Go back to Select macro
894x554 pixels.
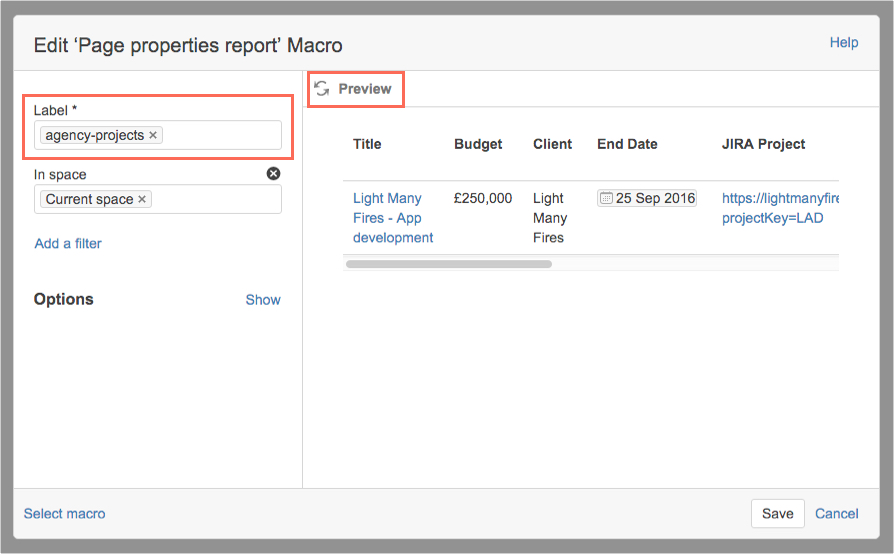pos(64,513)
